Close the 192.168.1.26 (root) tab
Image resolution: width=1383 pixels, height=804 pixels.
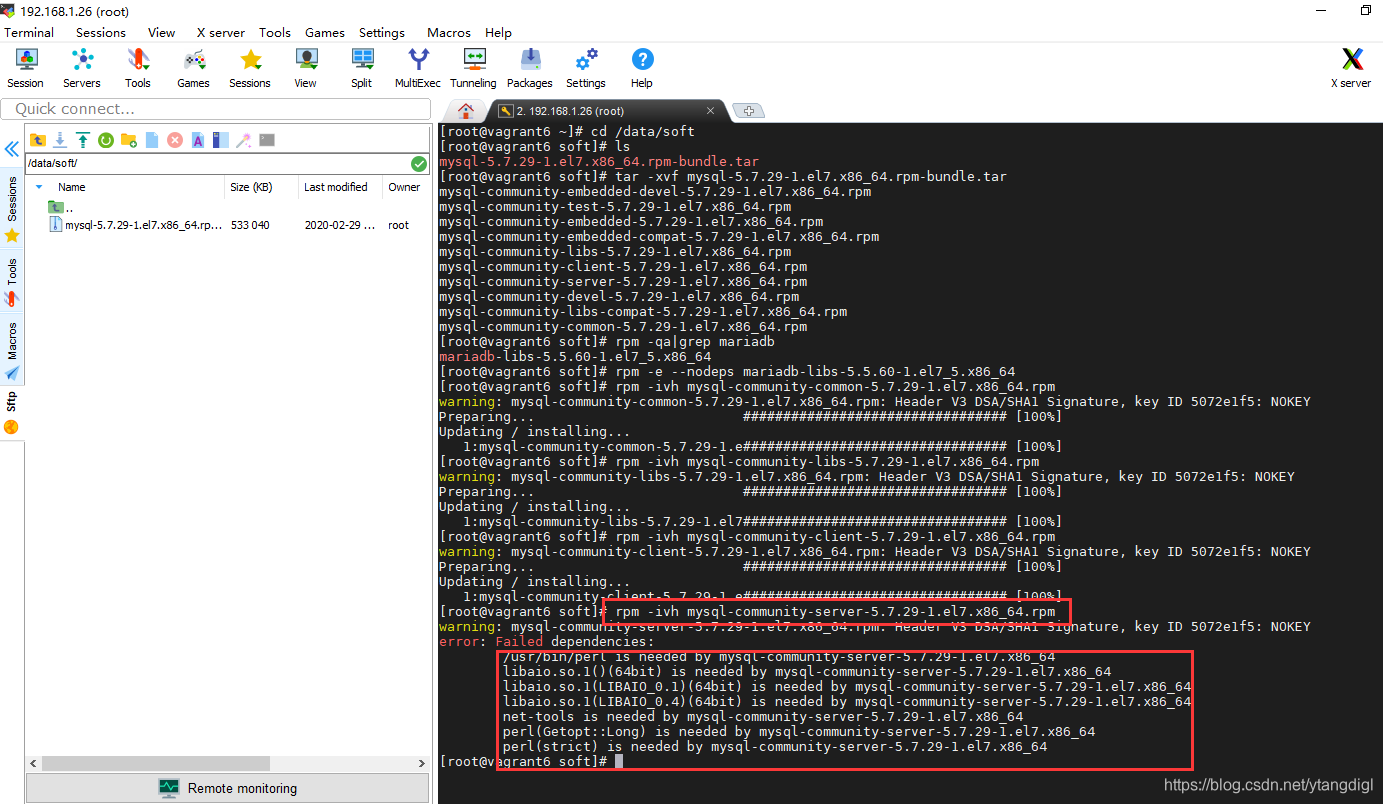pyautogui.click(x=711, y=111)
